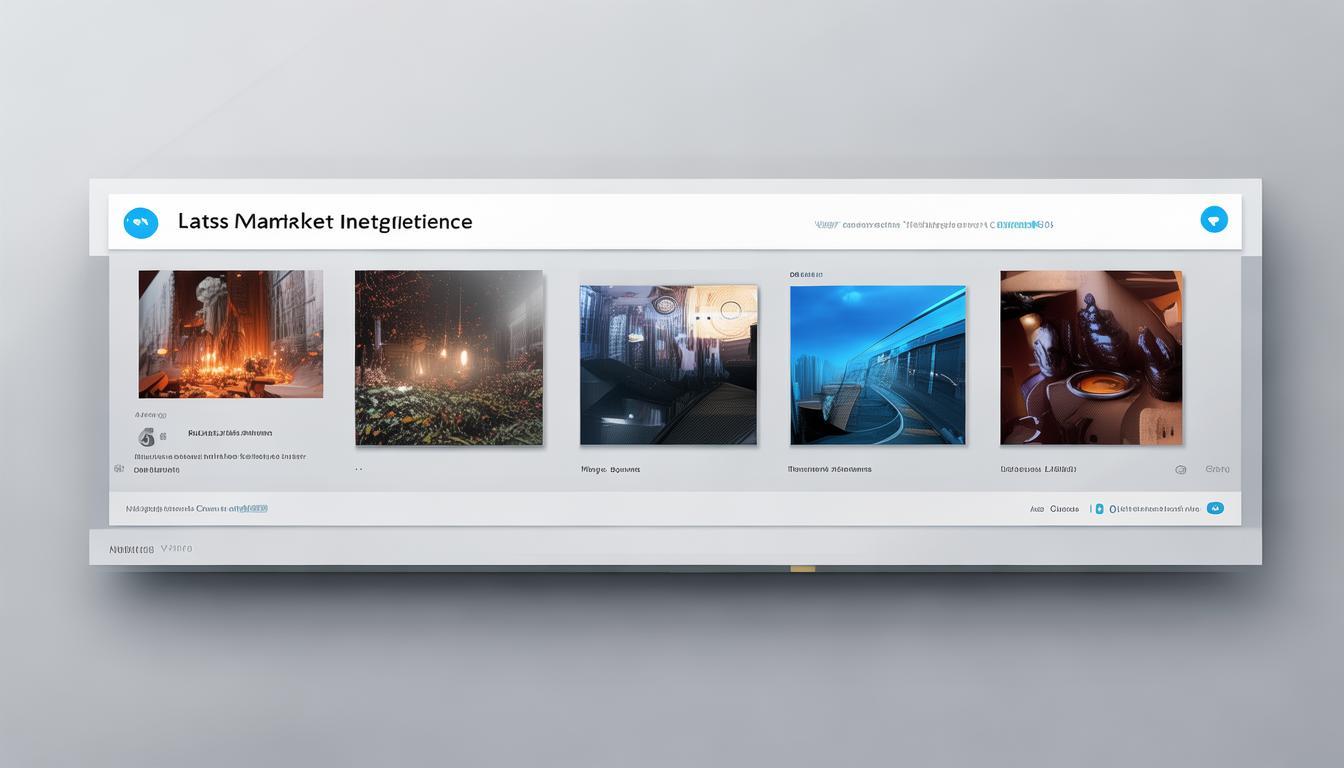Click the 'Latss Mamaket Inetgfletience' header title
This screenshot has width=1344, height=768.
325,222
